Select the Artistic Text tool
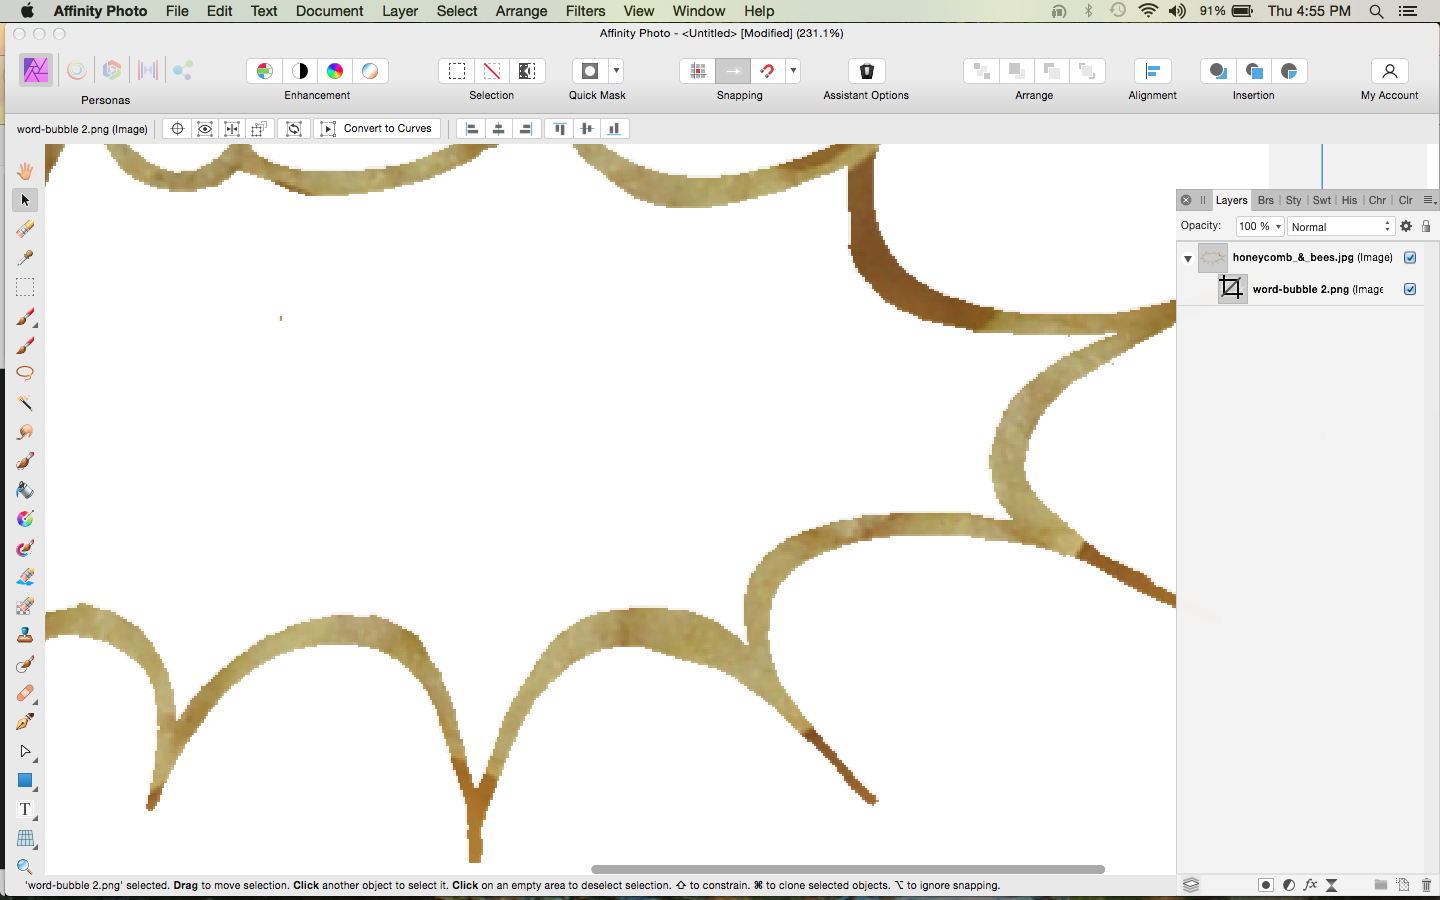Viewport: 1440px width, 900px height. click(25, 809)
